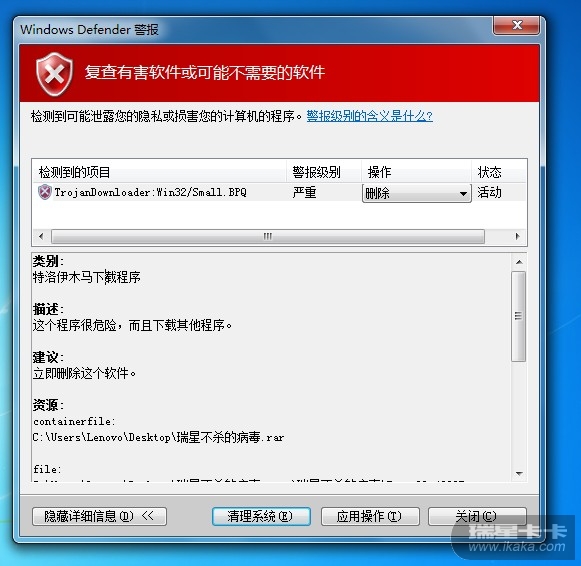This screenshot has height=566, width=581.
Task: Select the TrojanDownloader:Win32/Small.BPQ row
Action: pyautogui.click(x=279, y=192)
